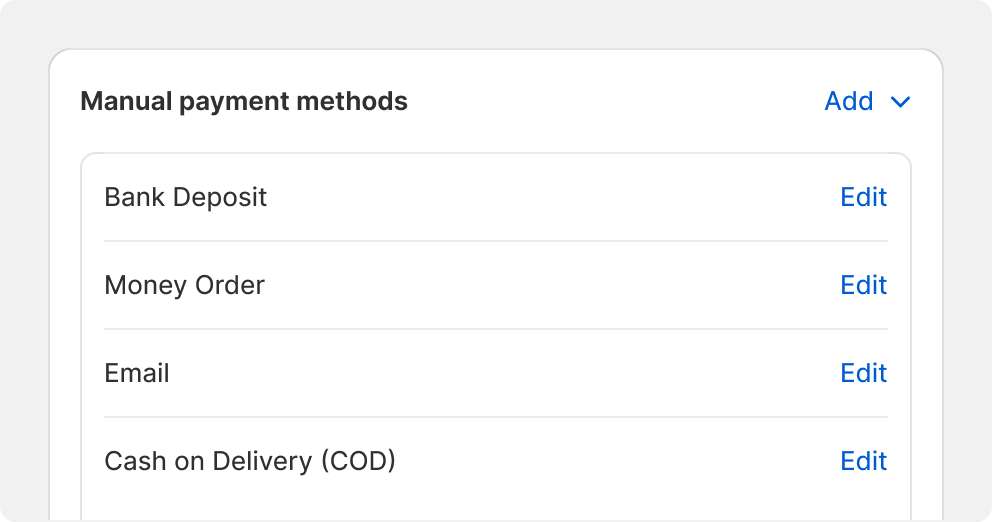Select the Money Order label text

[x=184, y=285]
